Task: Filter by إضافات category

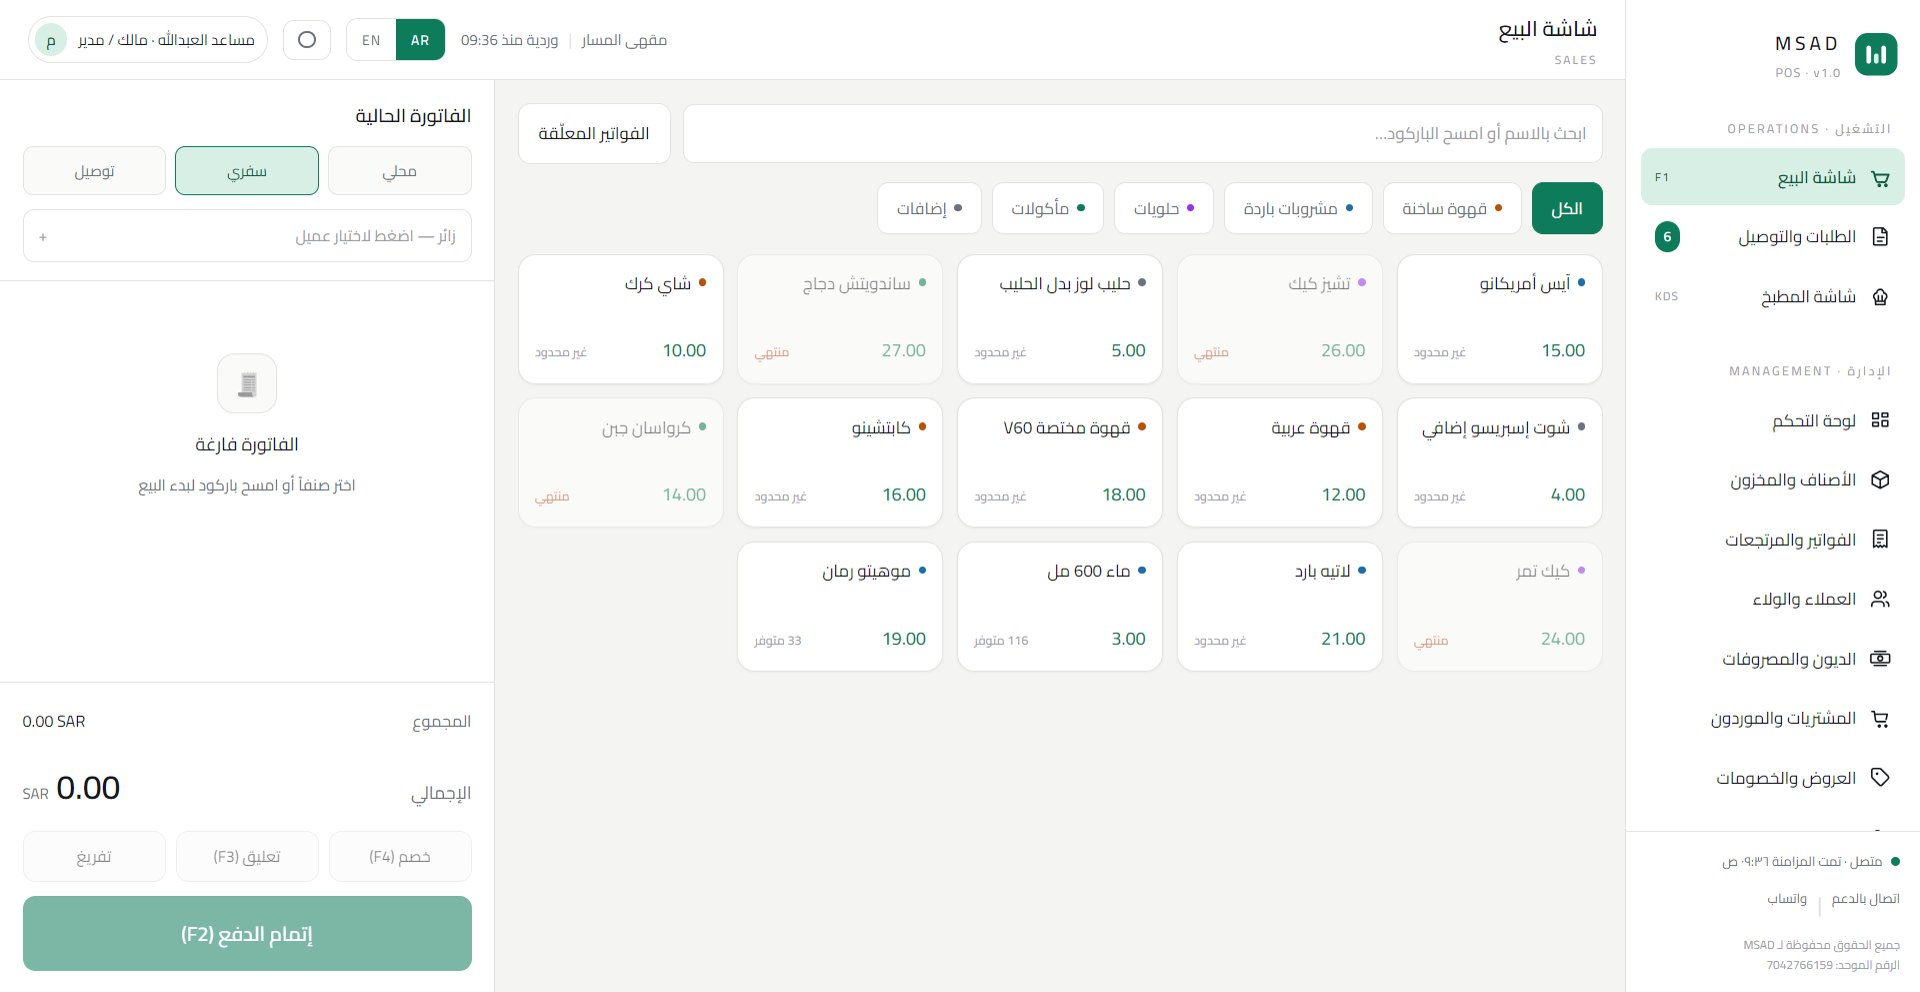Action: [x=929, y=208]
